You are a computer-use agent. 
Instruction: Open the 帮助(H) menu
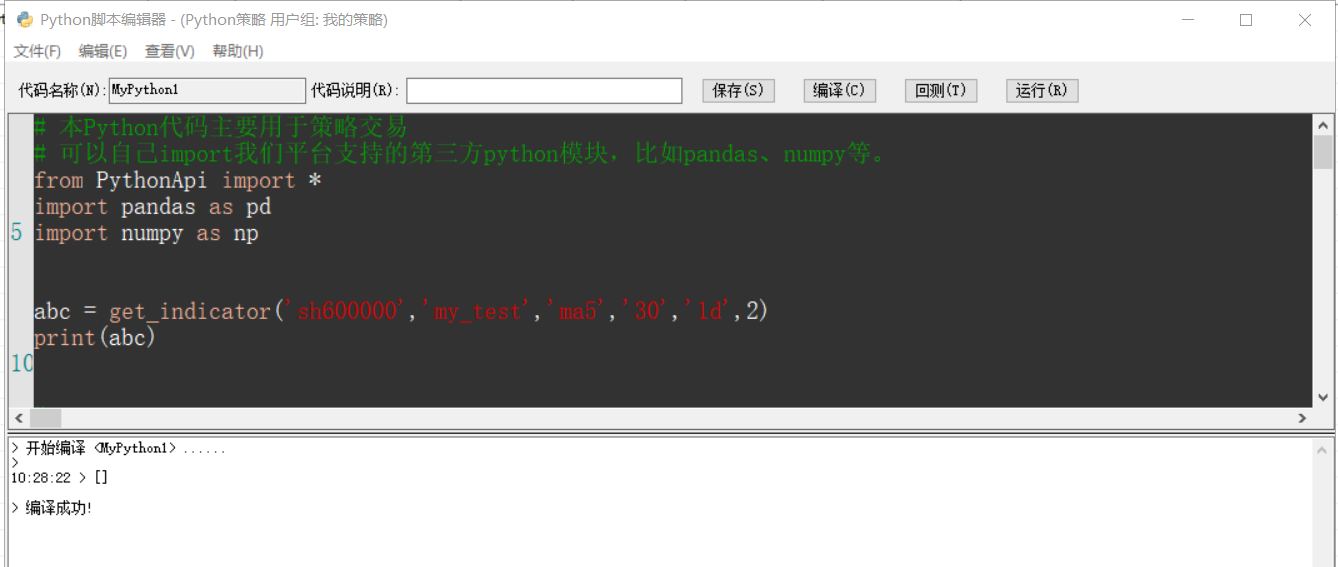238,51
